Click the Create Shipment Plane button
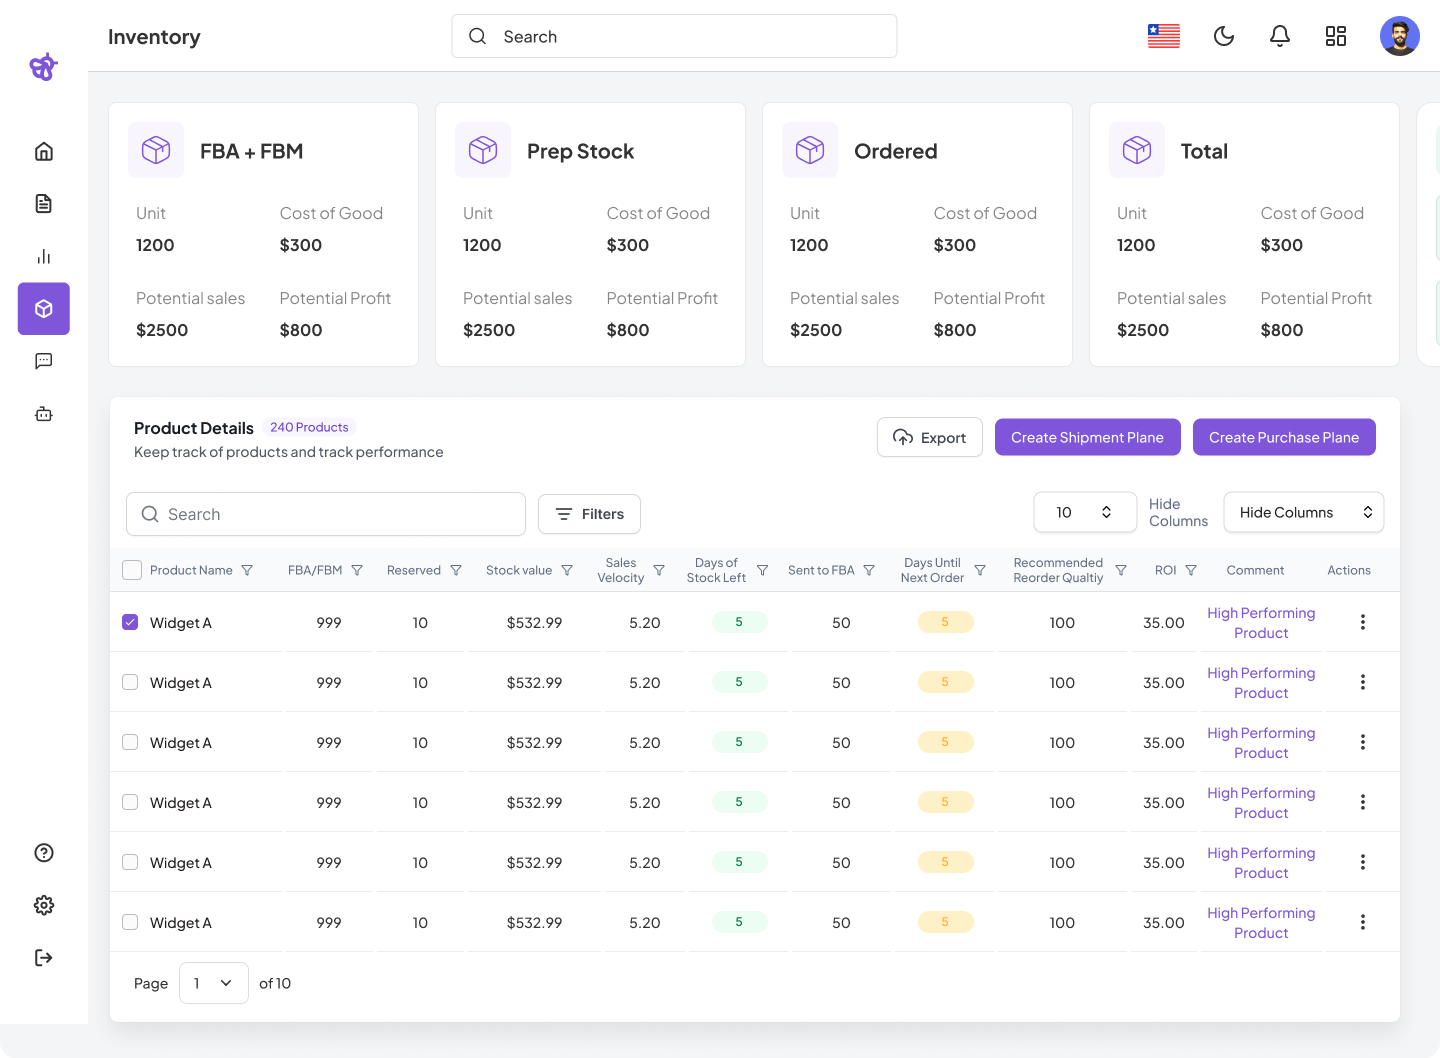This screenshot has height=1058, width=1440. click(x=1087, y=437)
